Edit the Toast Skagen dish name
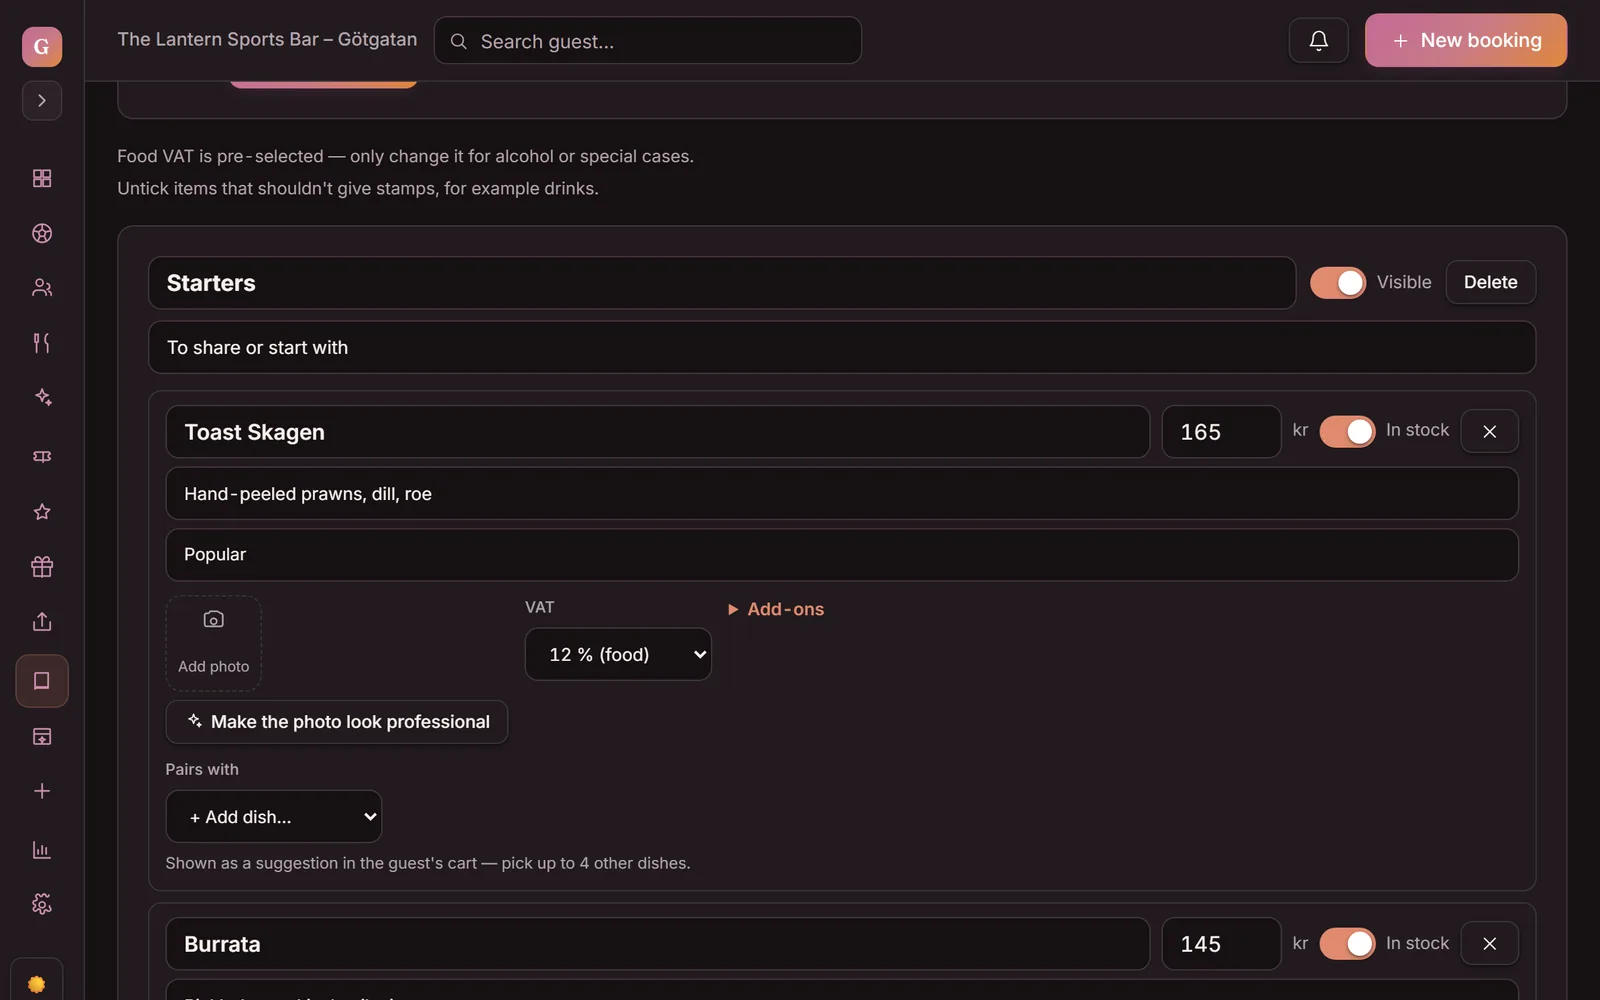This screenshot has height=1000, width=1600. point(658,432)
